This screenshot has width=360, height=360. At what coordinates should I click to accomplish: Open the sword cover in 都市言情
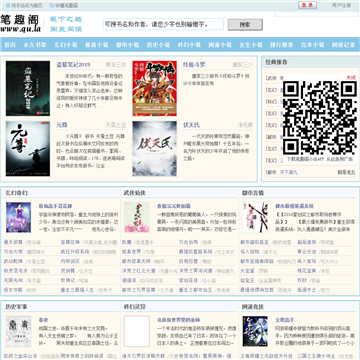255,217
